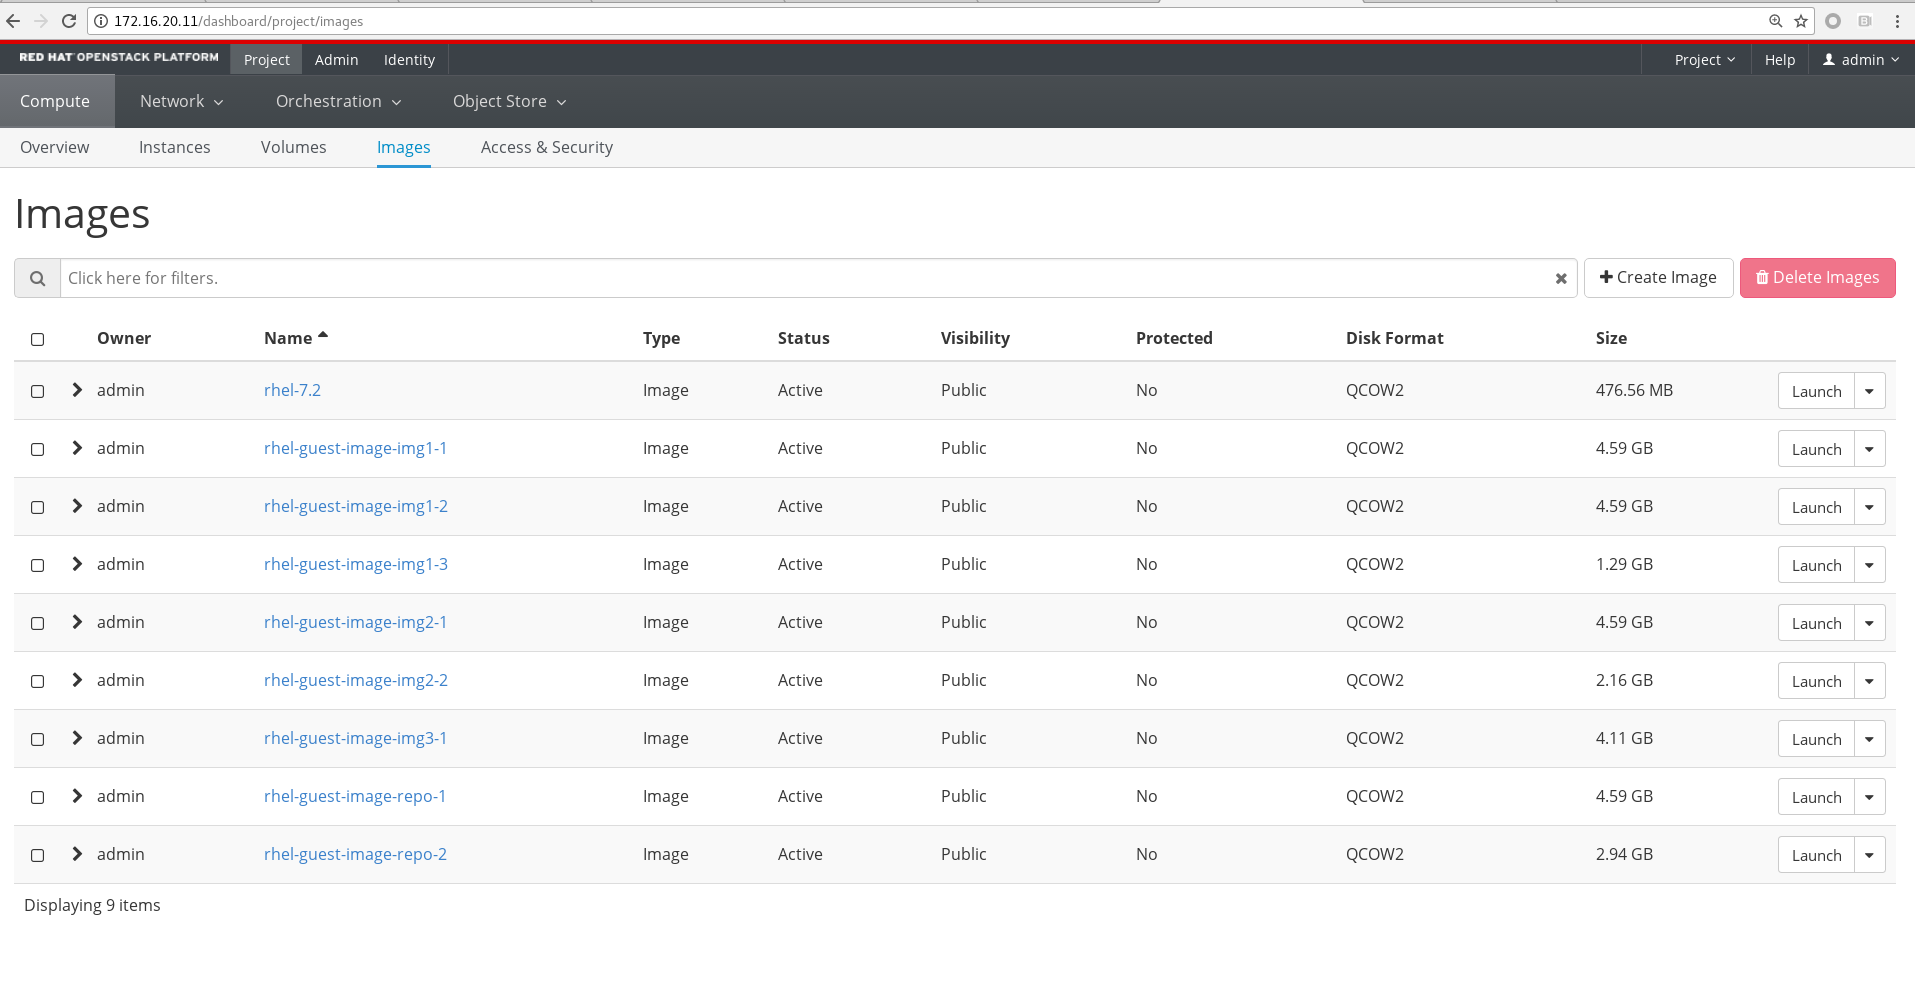Clear the filter with the X icon
1915x986 pixels.
(1561, 279)
